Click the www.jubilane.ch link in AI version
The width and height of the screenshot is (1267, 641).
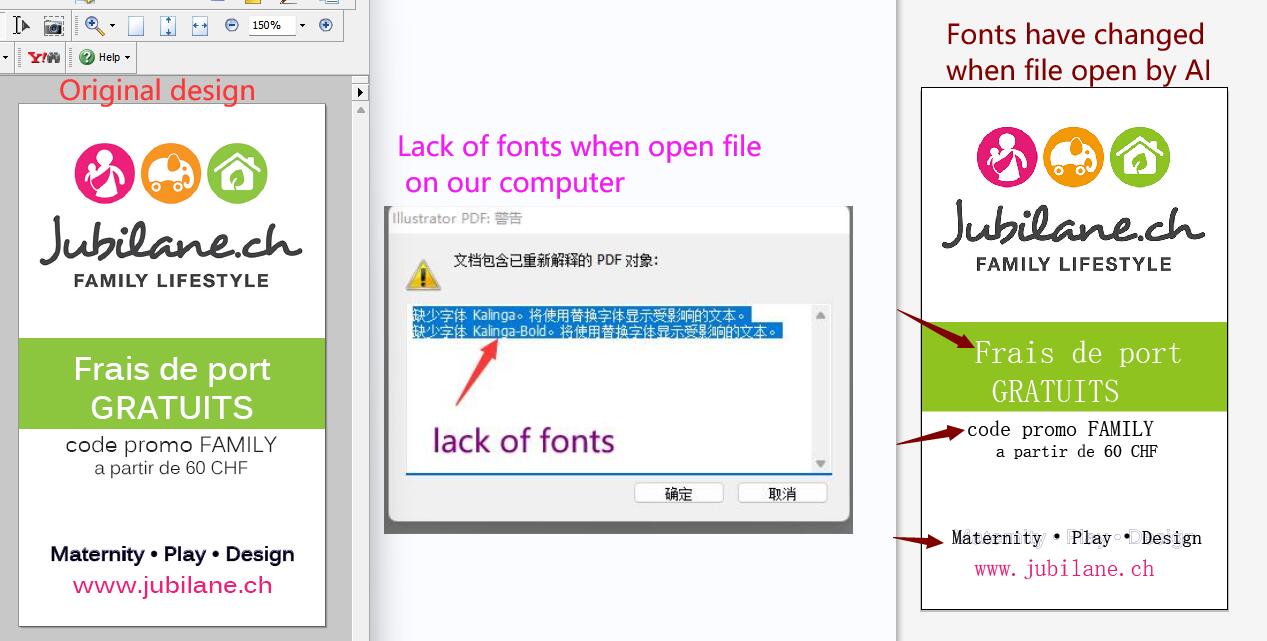tap(1064, 569)
